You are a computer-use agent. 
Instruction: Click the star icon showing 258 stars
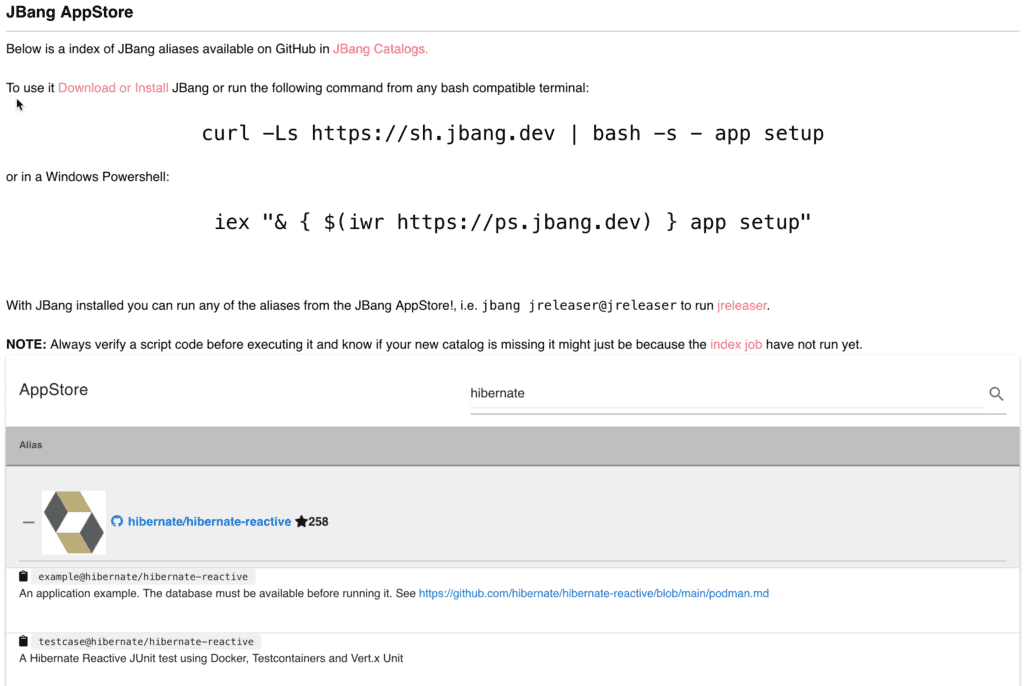300,520
